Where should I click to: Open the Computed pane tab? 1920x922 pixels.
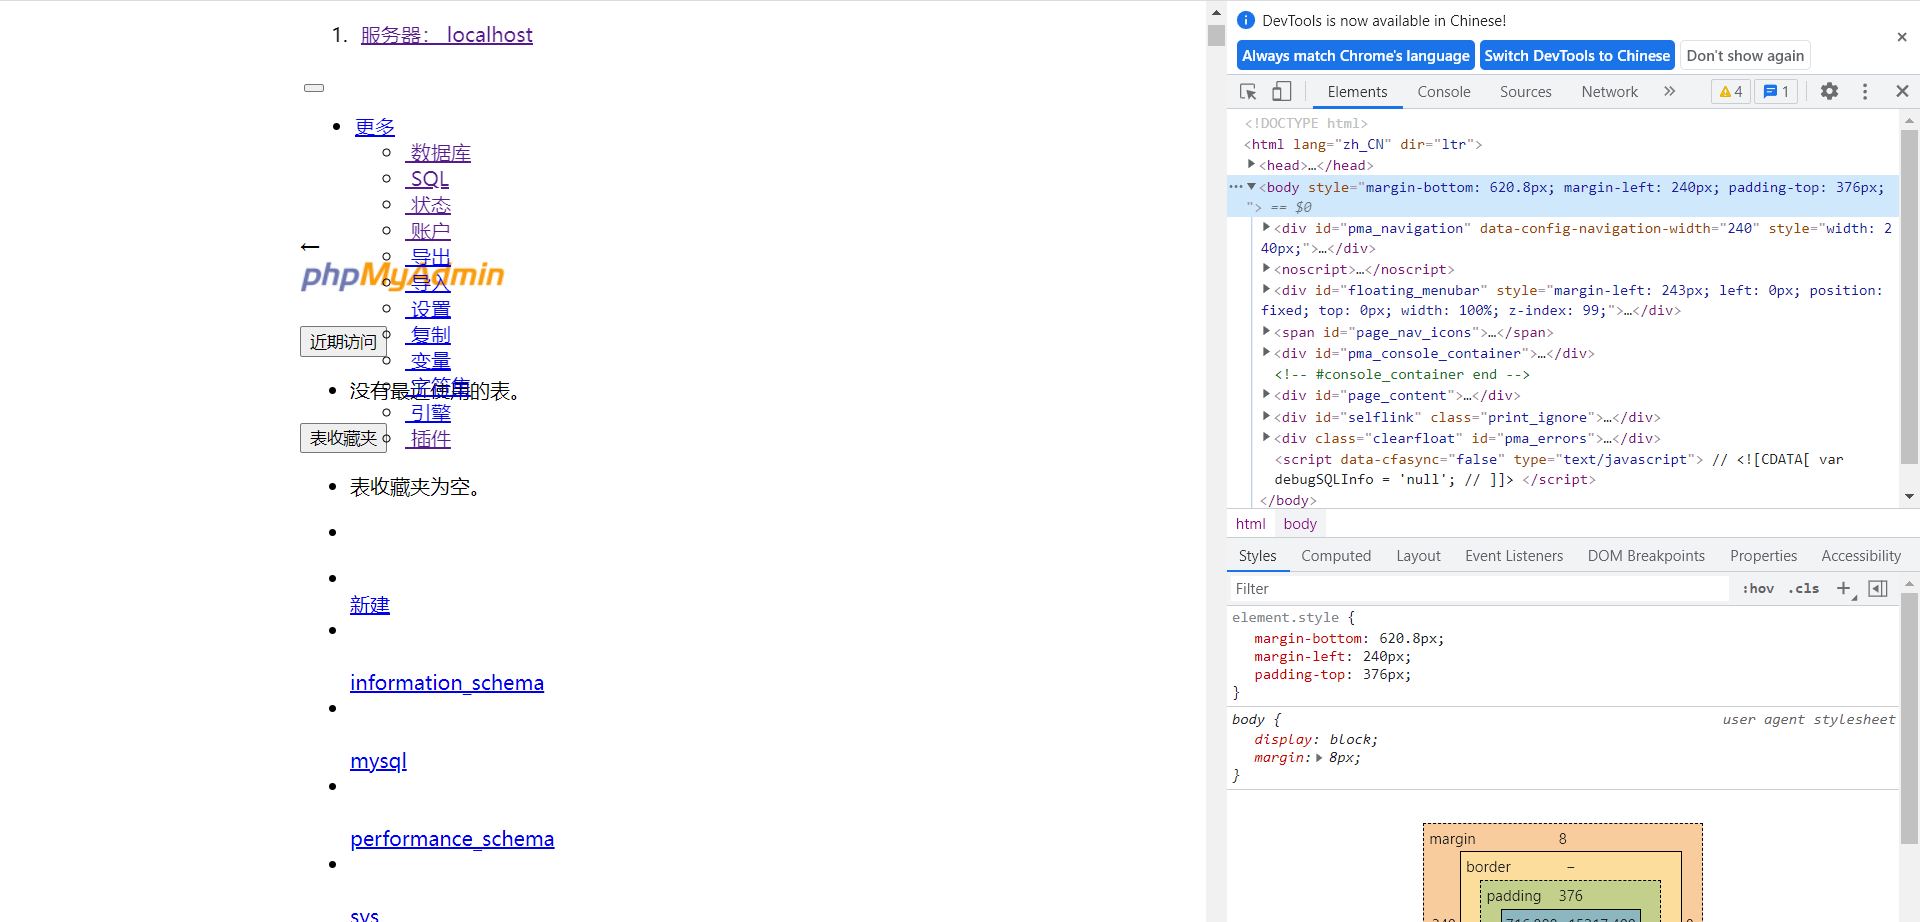[1336, 556]
